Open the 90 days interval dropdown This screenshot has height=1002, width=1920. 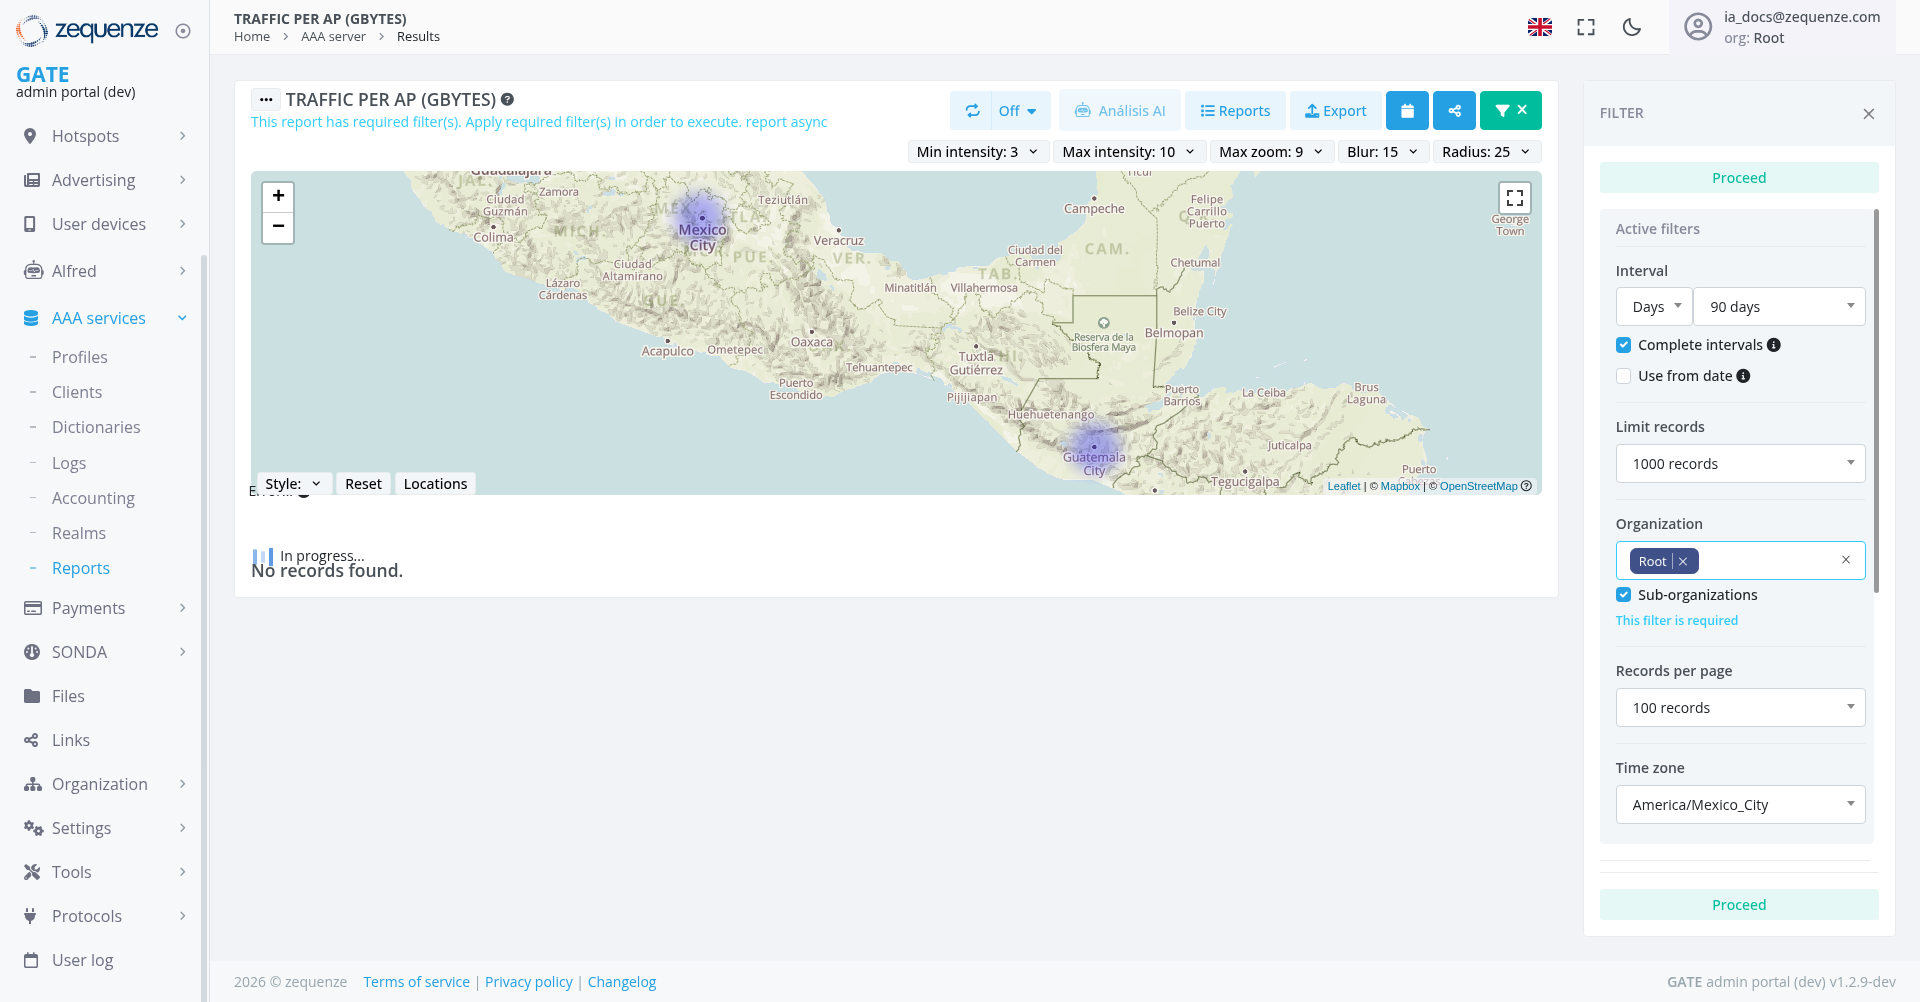pos(1779,307)
